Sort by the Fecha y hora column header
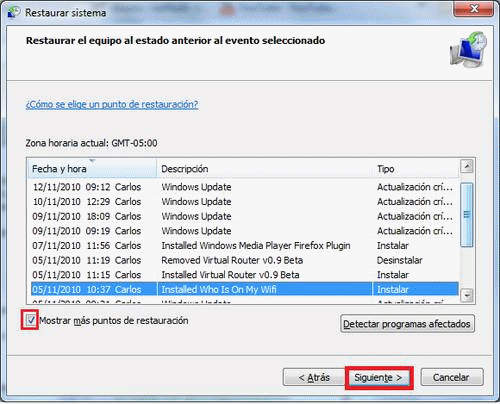Image resolution: width=500 pixels, height=404 pixels. 92,169
